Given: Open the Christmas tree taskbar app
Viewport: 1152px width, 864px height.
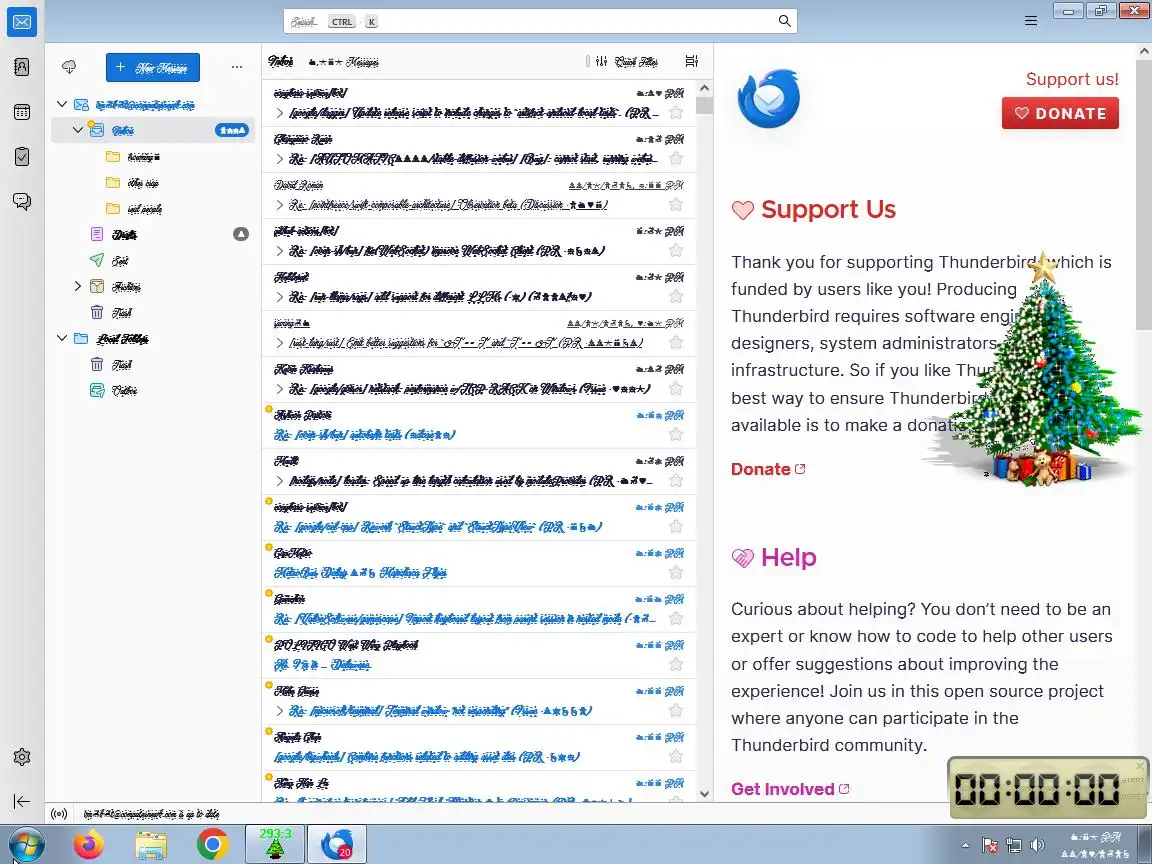Looking at the screenshot, I should pos(275,844).
